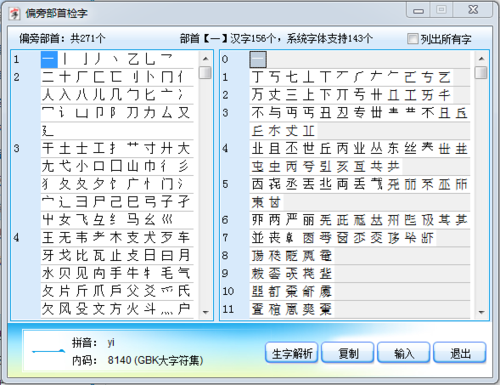This screenshot has height=385, width=500.
Task: Click the character list scroll-up arrow
Action: (x=481, y=59)
